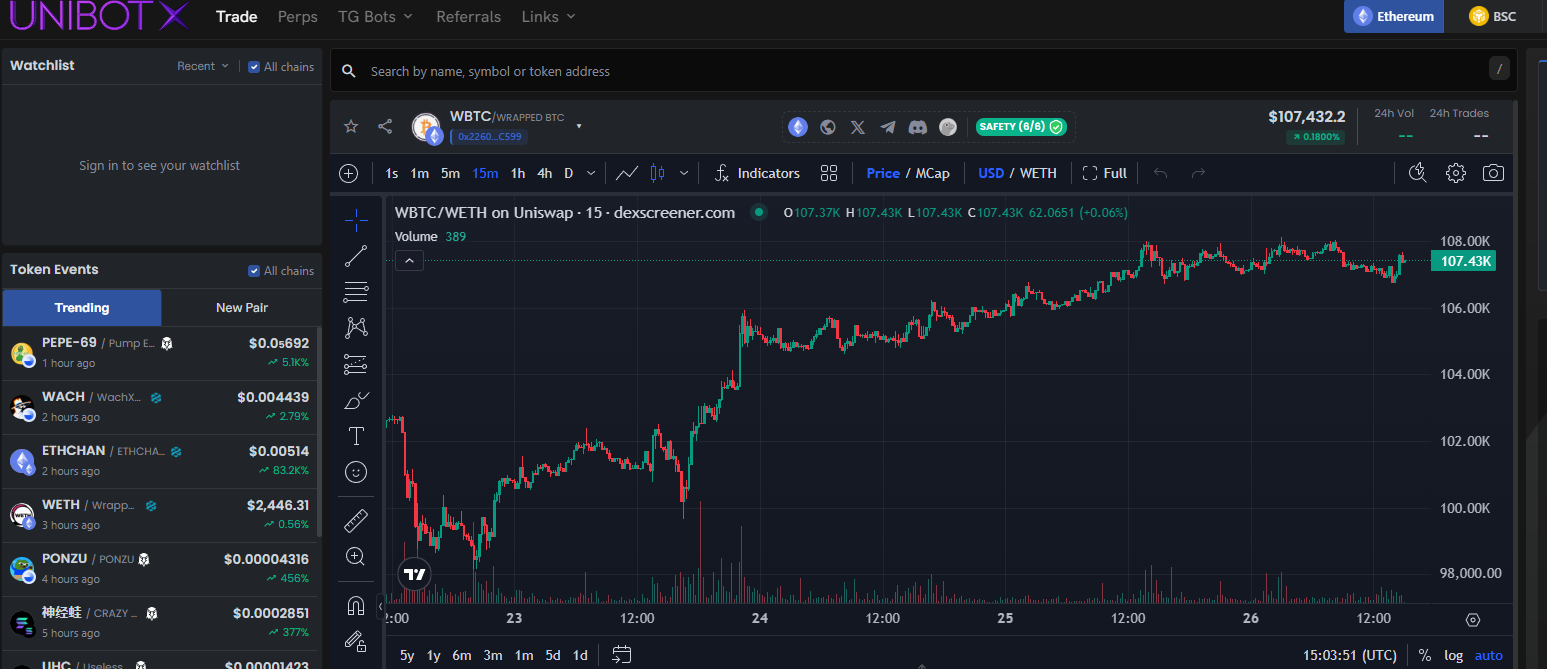Viewport: 1547px width, 669px height.
Task: Switch to line chart style icon
Action: [x=627, y=173]
